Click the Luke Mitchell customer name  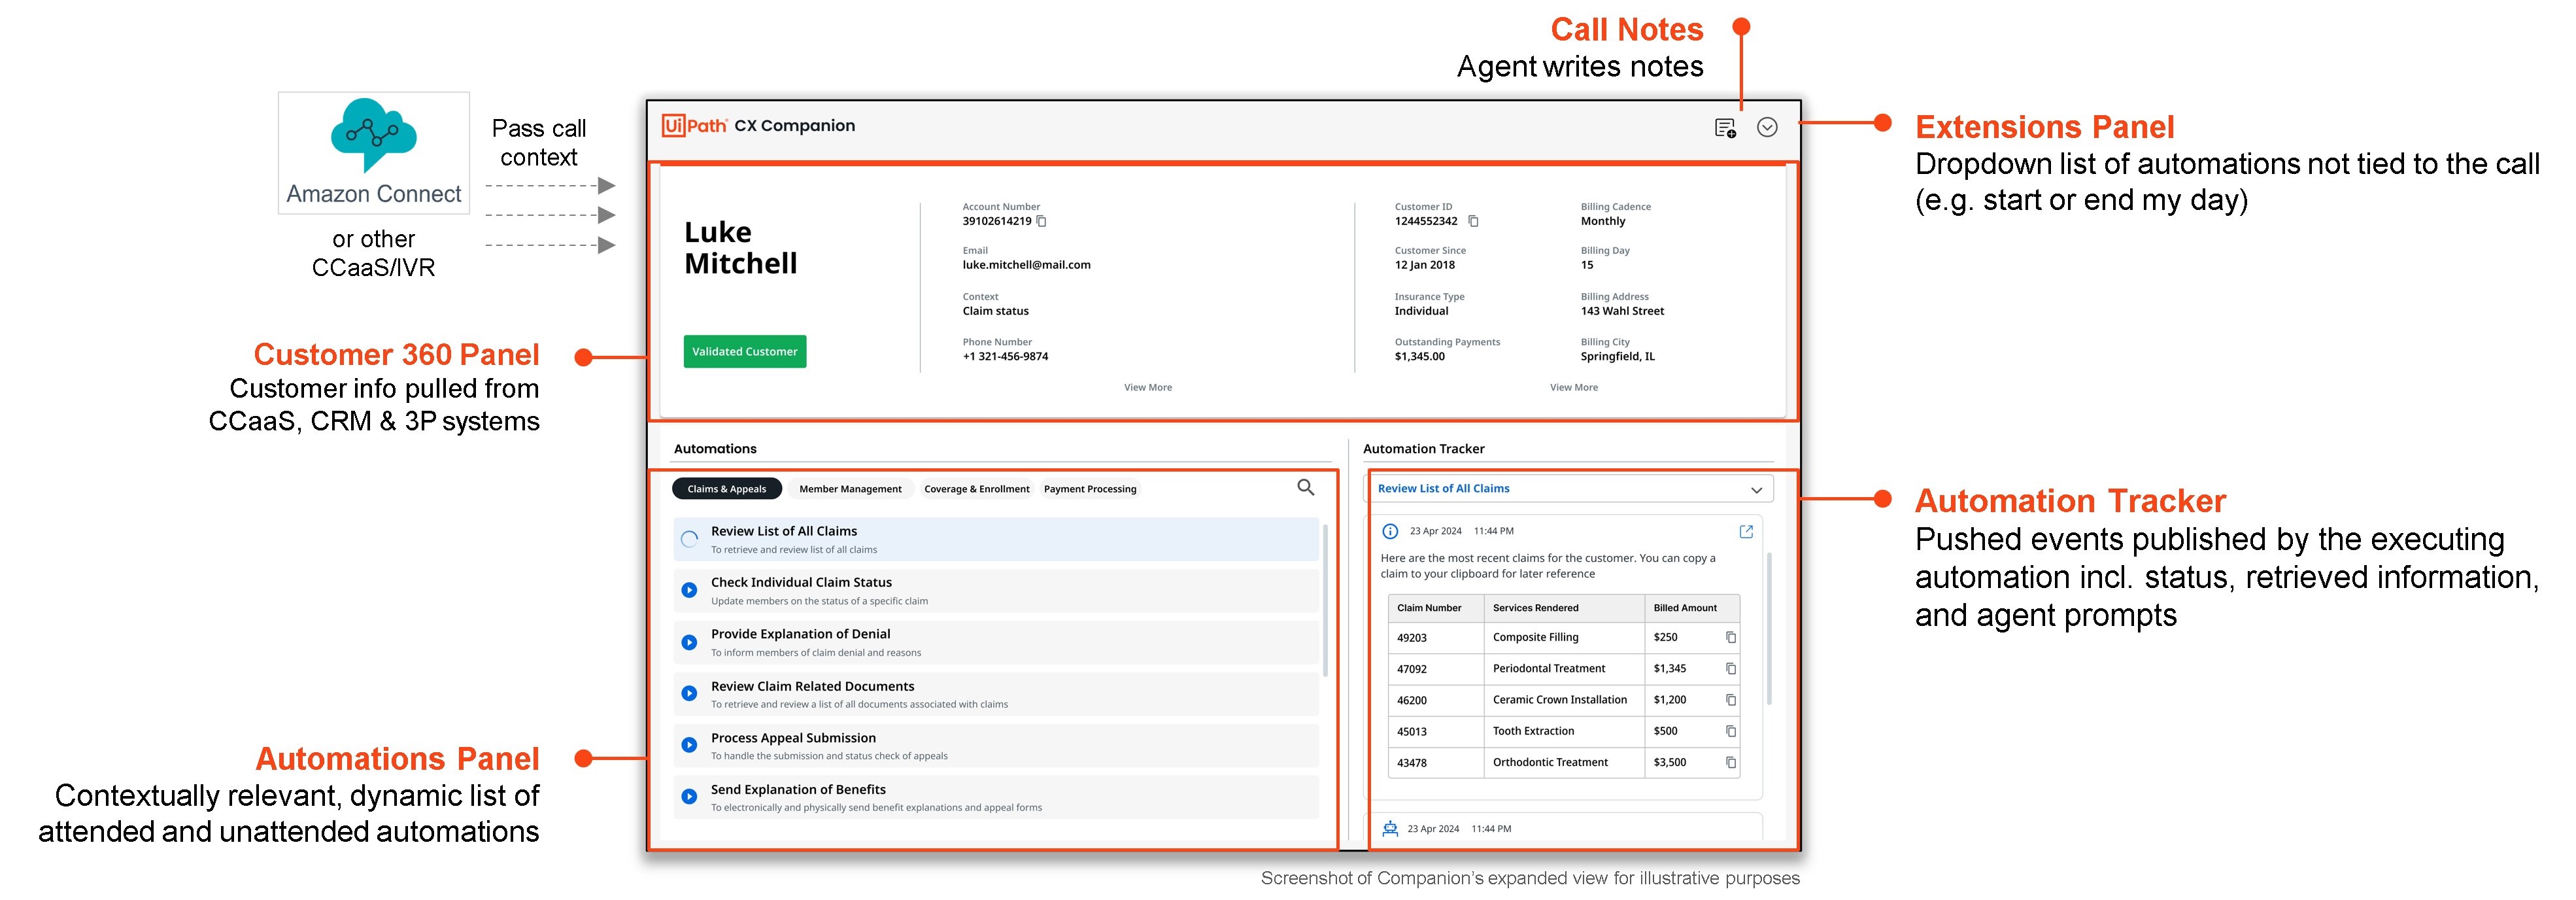740,248
